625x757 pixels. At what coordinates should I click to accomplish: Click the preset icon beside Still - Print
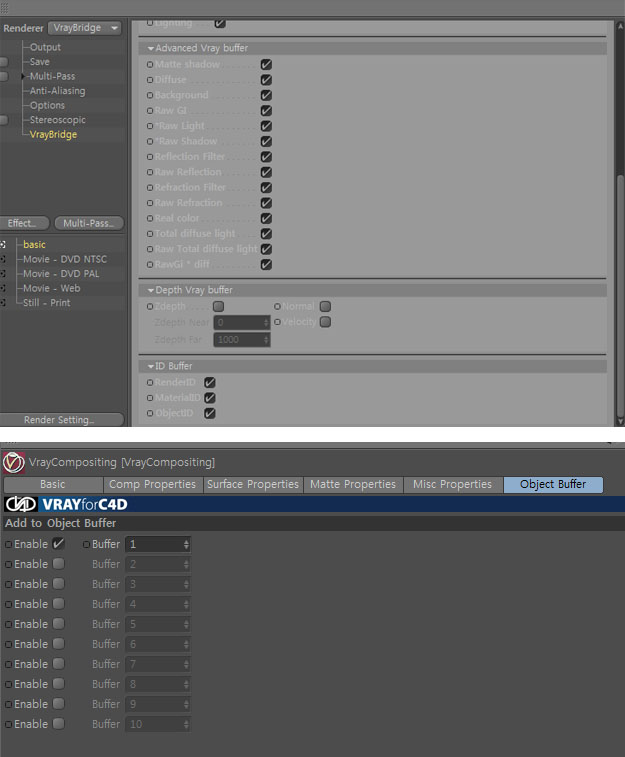coord(3,303)
